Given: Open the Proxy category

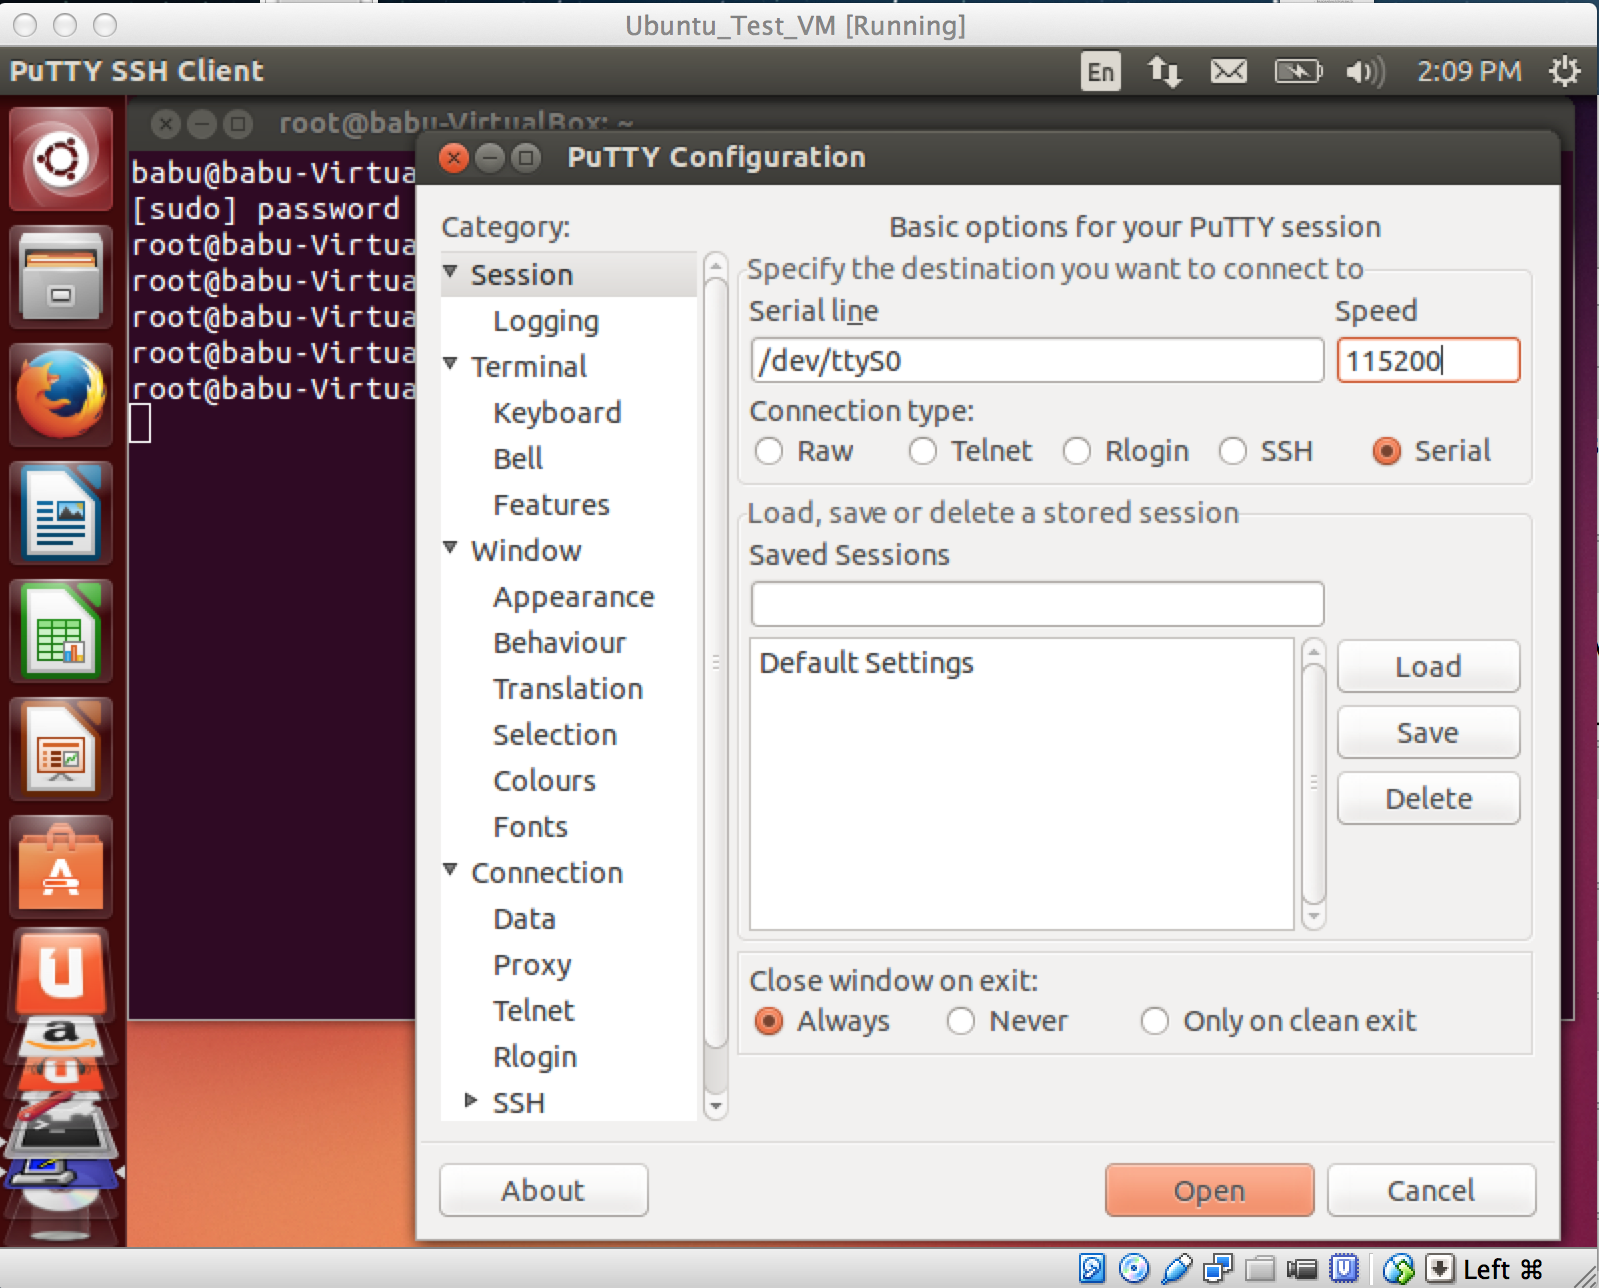Looking at the screenshot, I should coord(532,965).
